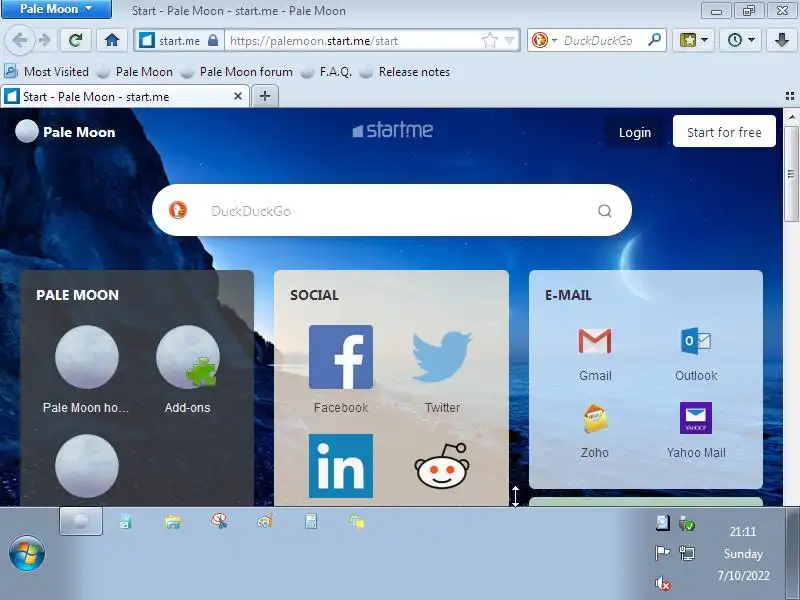Open the Pale Moon application menu

pyautogui.click(x=56, y=9)
